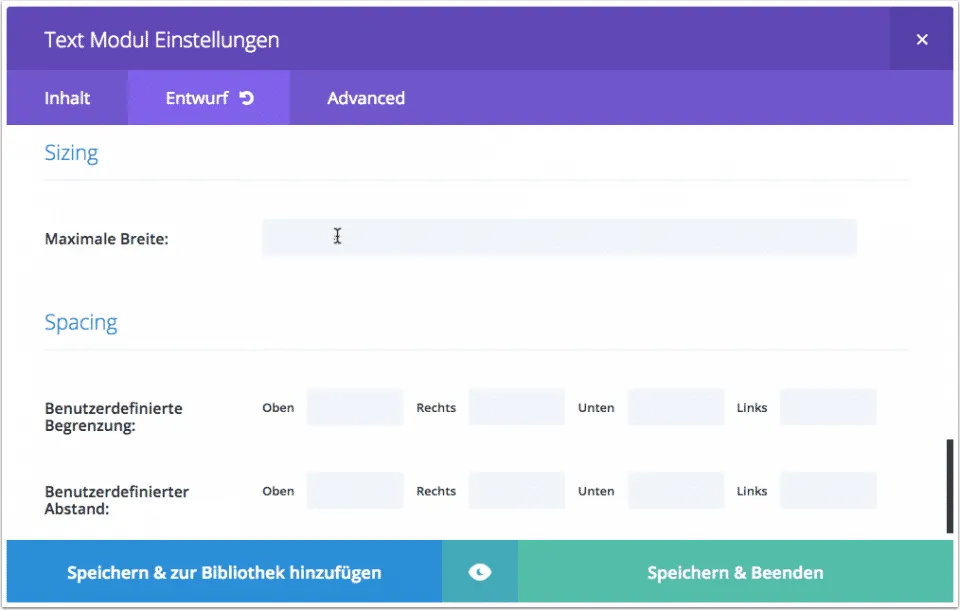Viewport: 960px width, 610px height.
Task: Click the eye preview icon
Action: pyautogui.click(x=480, y=572)
